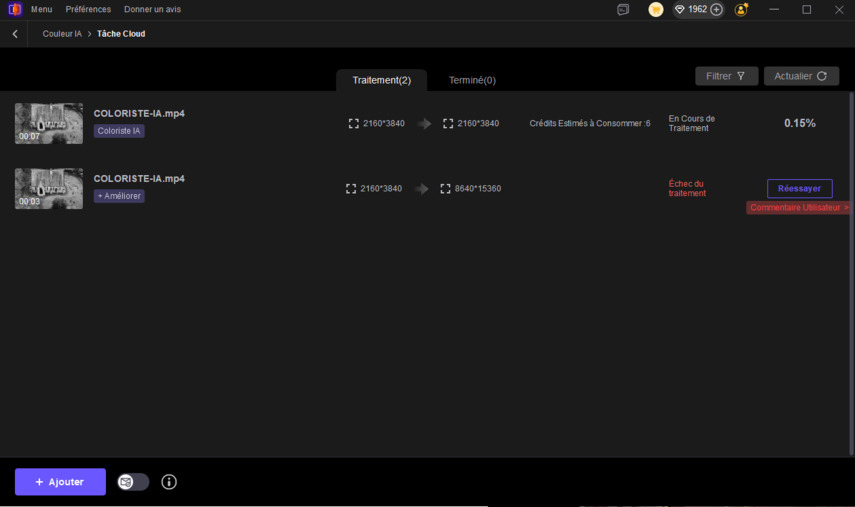
Task: Switch to the Terminé(0) tab
Action: pos(472,80)
